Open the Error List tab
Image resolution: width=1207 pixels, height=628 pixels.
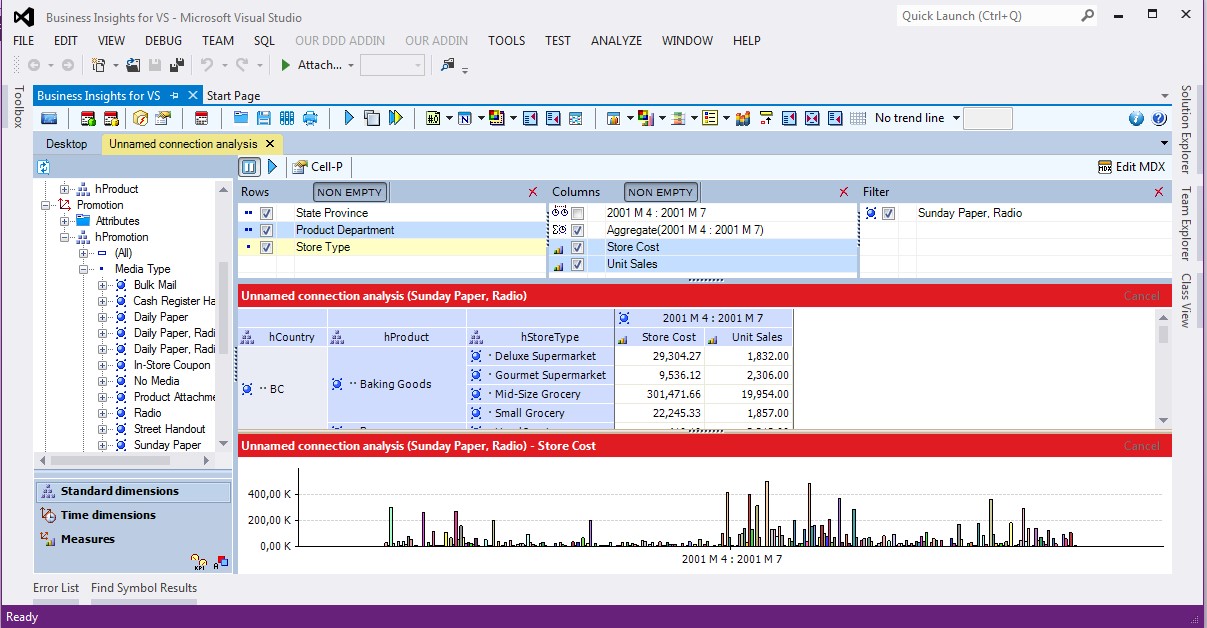click(x=56, y=588)
